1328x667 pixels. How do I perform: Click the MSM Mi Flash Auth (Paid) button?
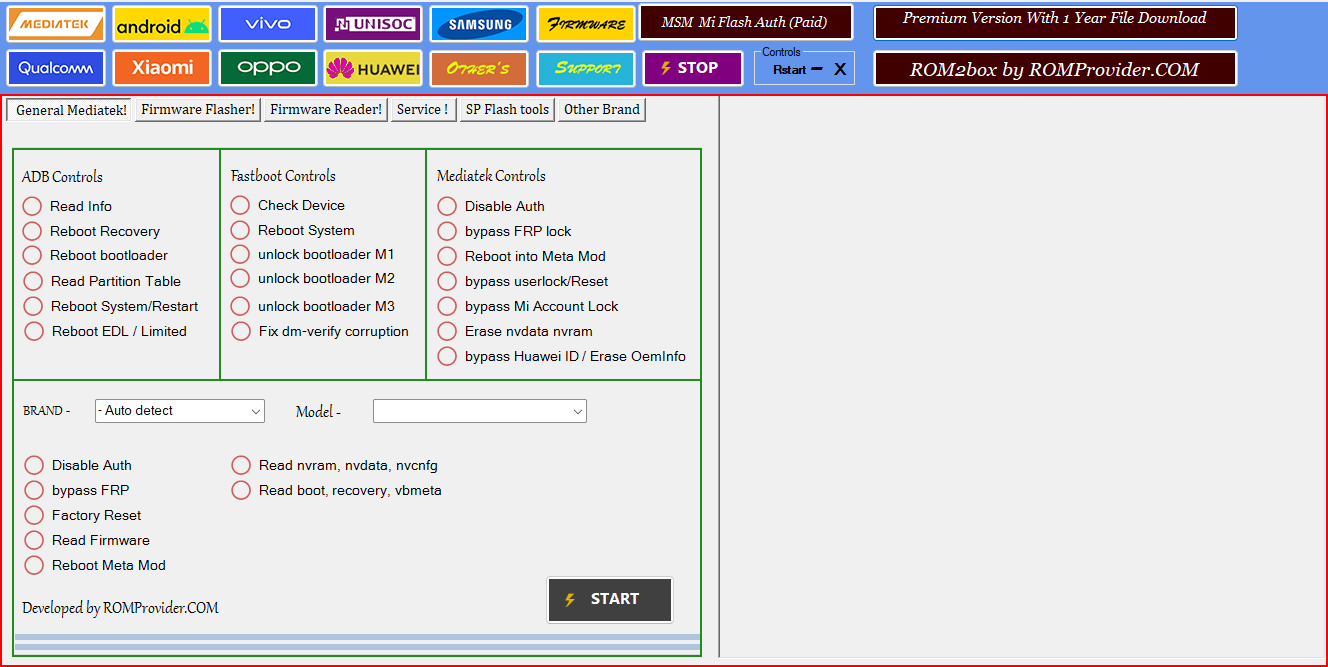pyautogui.click(x=746, y=22)
